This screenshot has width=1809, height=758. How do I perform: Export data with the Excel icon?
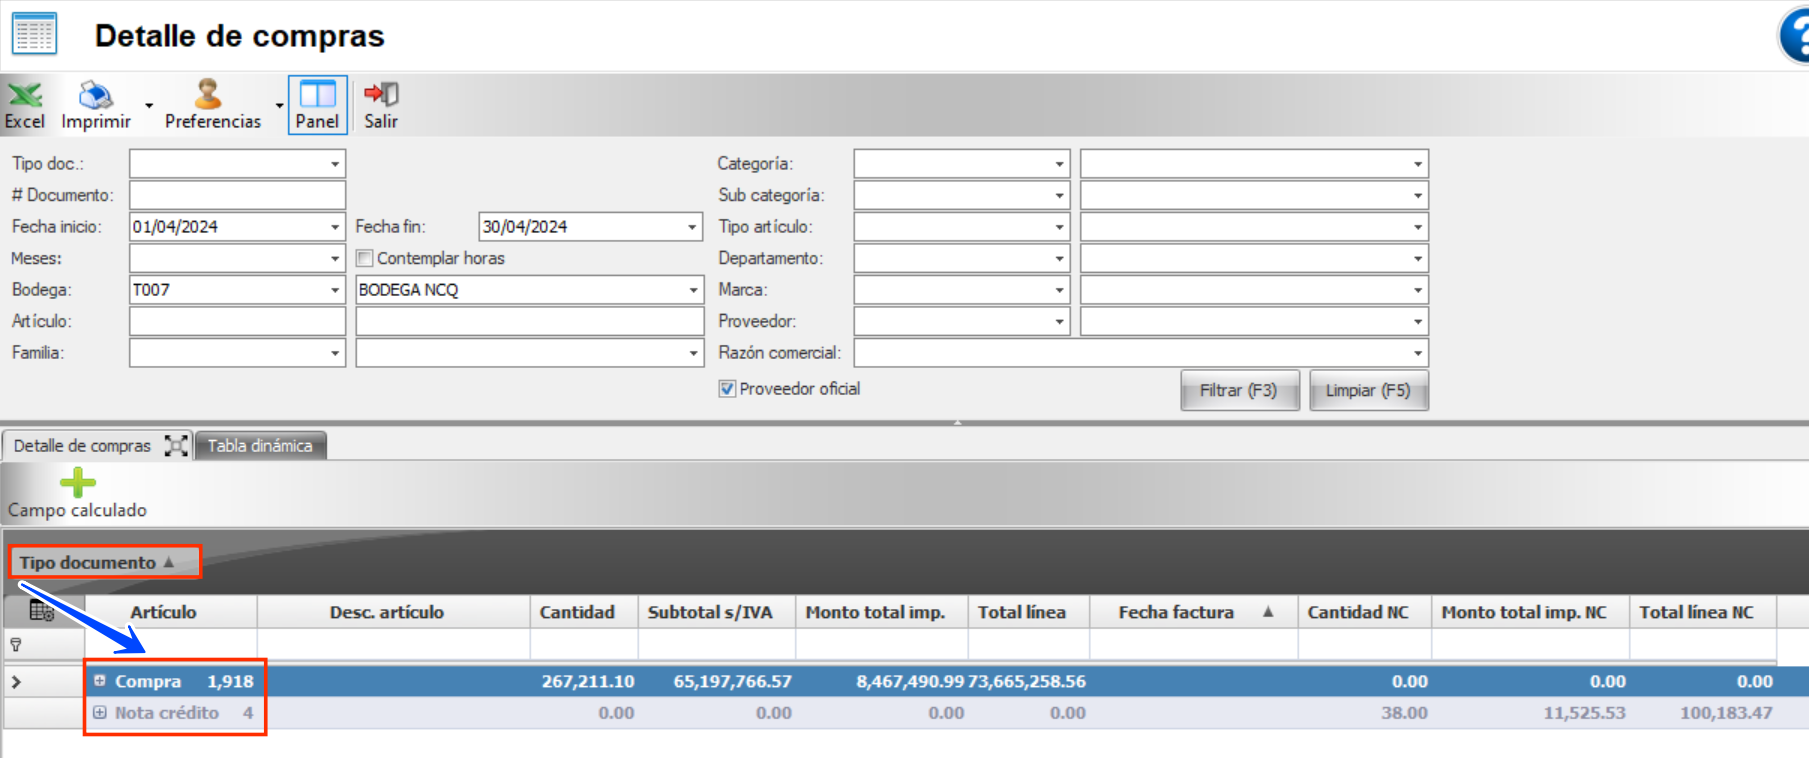[x=24, y=97]
